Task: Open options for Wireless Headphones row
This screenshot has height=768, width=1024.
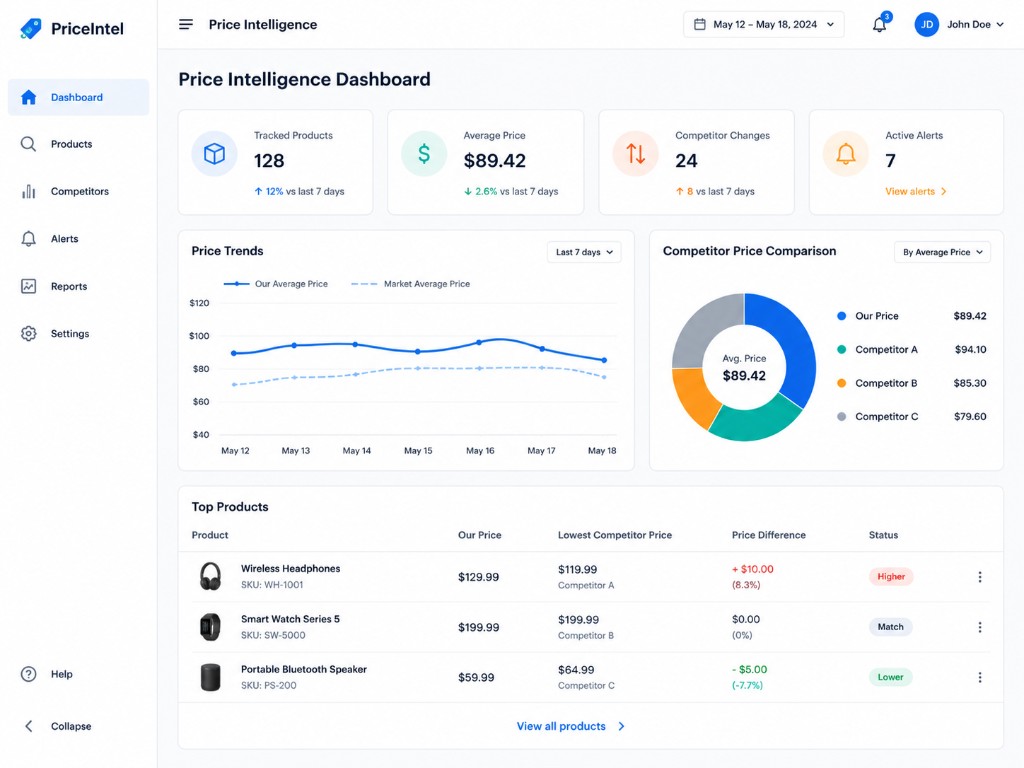Action: tap(980, 577)
